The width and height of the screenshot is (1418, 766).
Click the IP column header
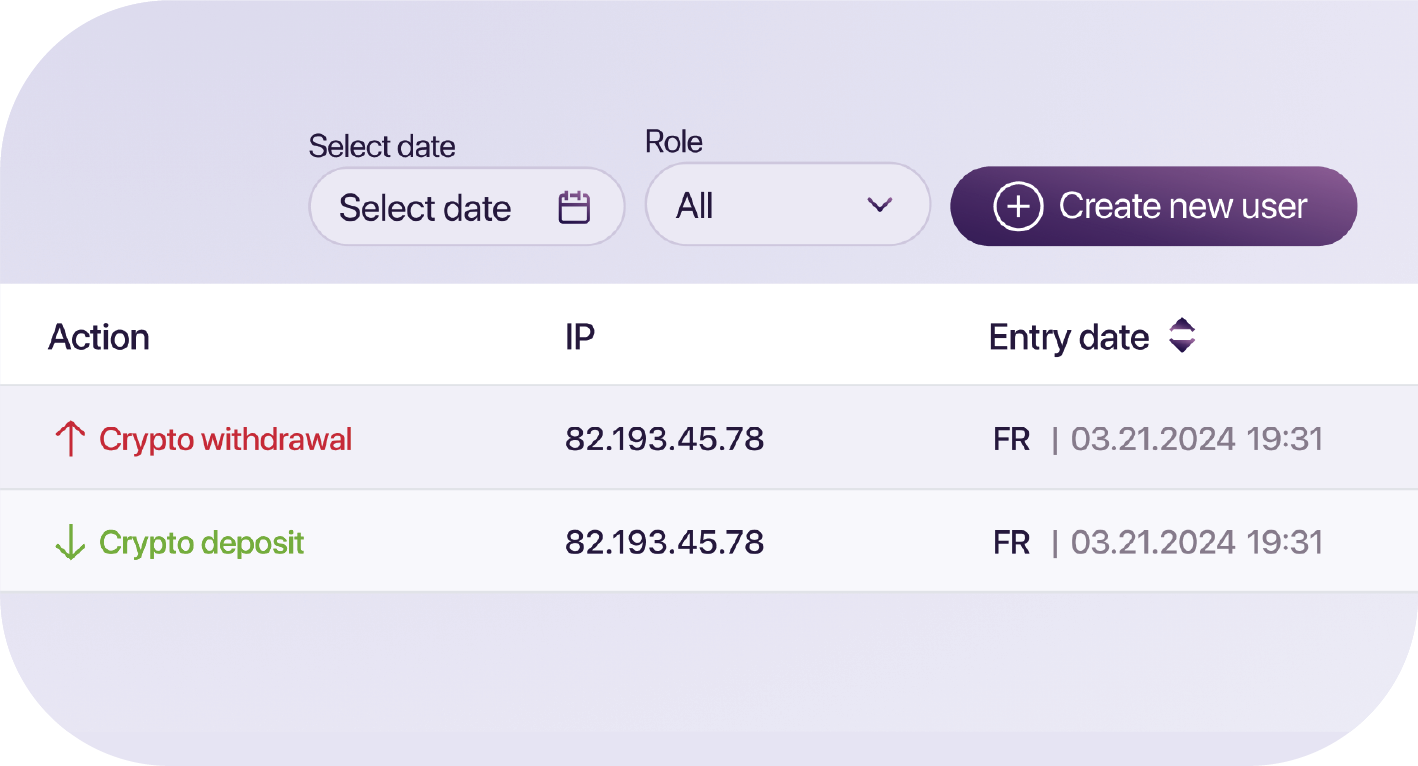[579, 337]
